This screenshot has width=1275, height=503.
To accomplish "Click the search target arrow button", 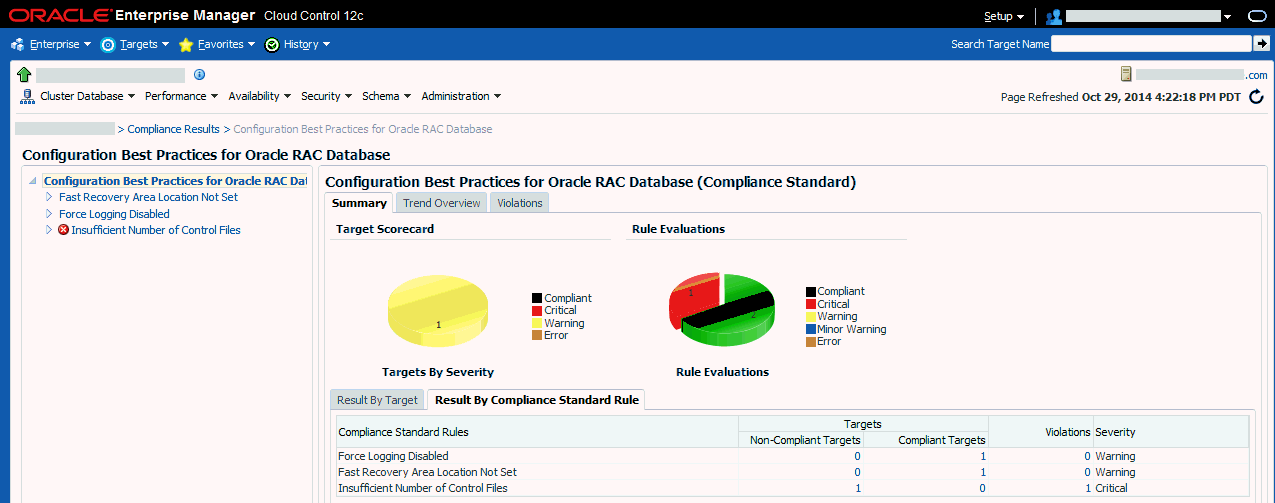I will point(1261,44).
